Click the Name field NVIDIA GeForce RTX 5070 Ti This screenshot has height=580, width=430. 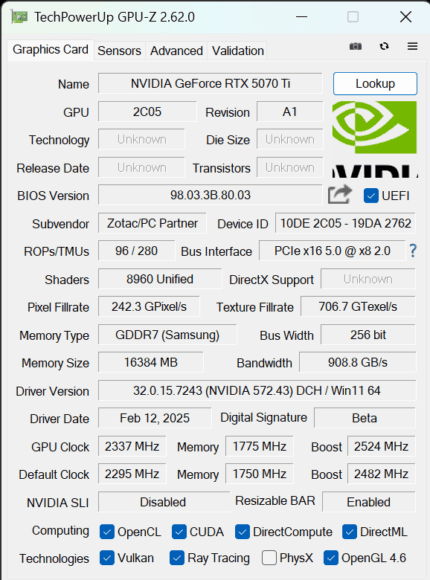point(210,84)
